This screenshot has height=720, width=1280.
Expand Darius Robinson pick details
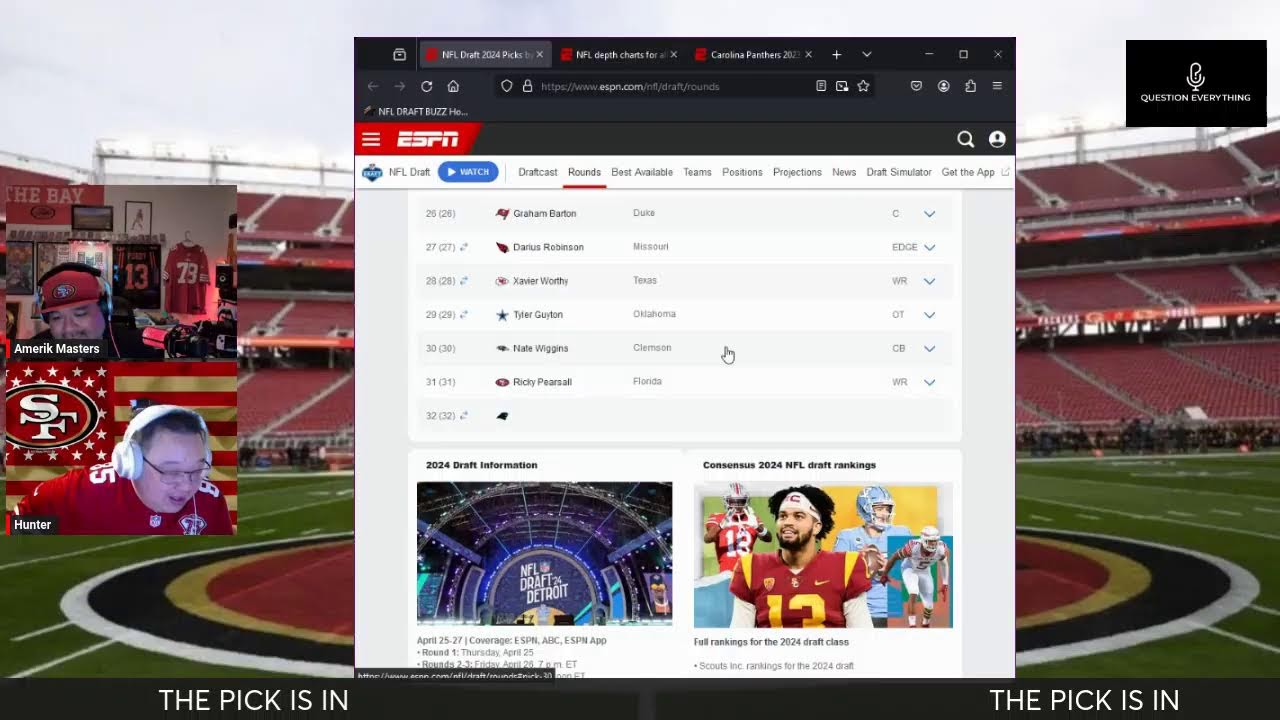click(x=929, y=247)
